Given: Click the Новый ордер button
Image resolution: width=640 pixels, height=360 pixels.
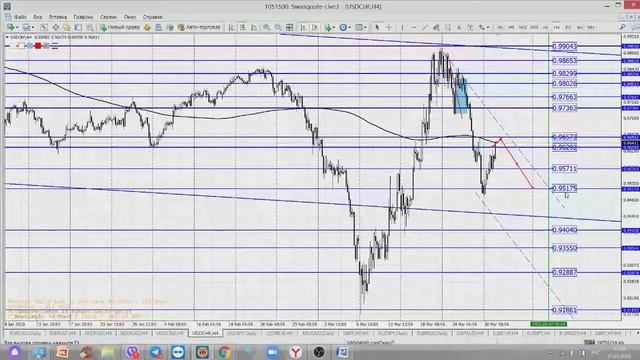Looking at the screenshot, I should [x=120, y=27].
